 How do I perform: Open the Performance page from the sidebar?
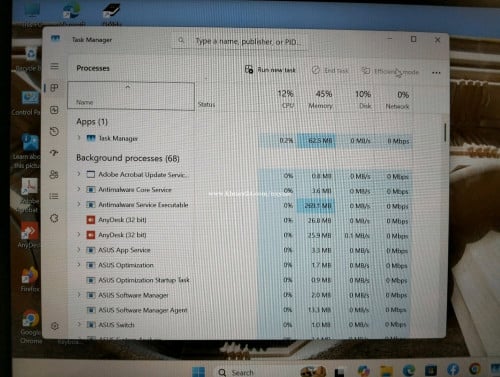tap(54, 110)
